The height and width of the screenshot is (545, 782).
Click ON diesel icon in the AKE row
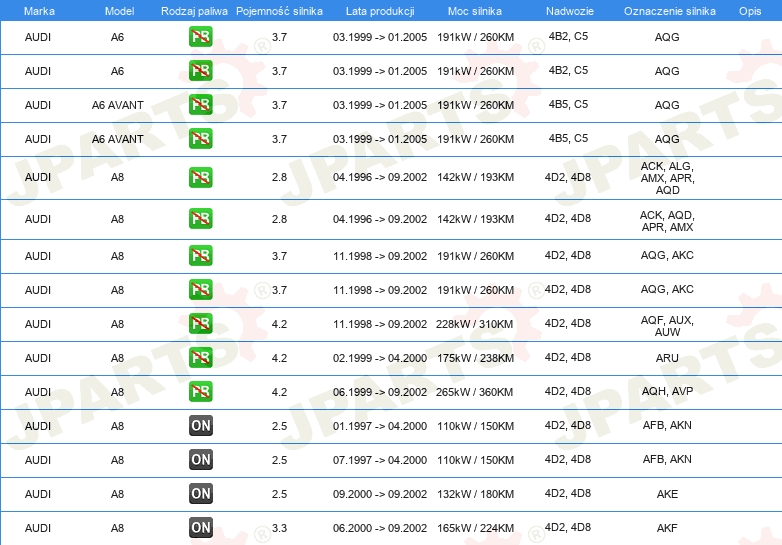click(x=200, y=494)
